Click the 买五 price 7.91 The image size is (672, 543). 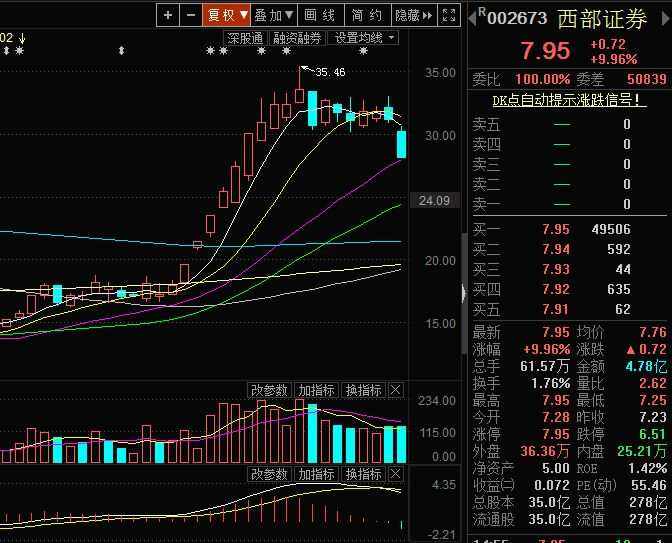tap(556, 309)
